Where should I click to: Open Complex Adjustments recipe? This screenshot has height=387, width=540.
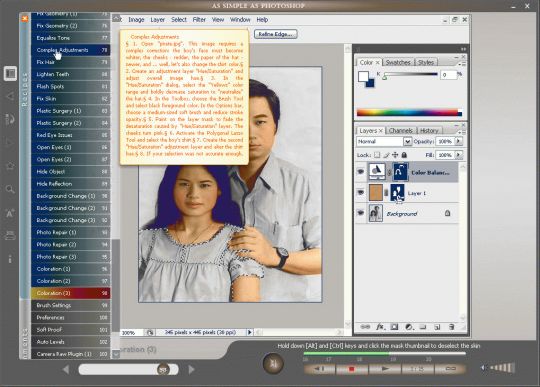coord(71,50)
